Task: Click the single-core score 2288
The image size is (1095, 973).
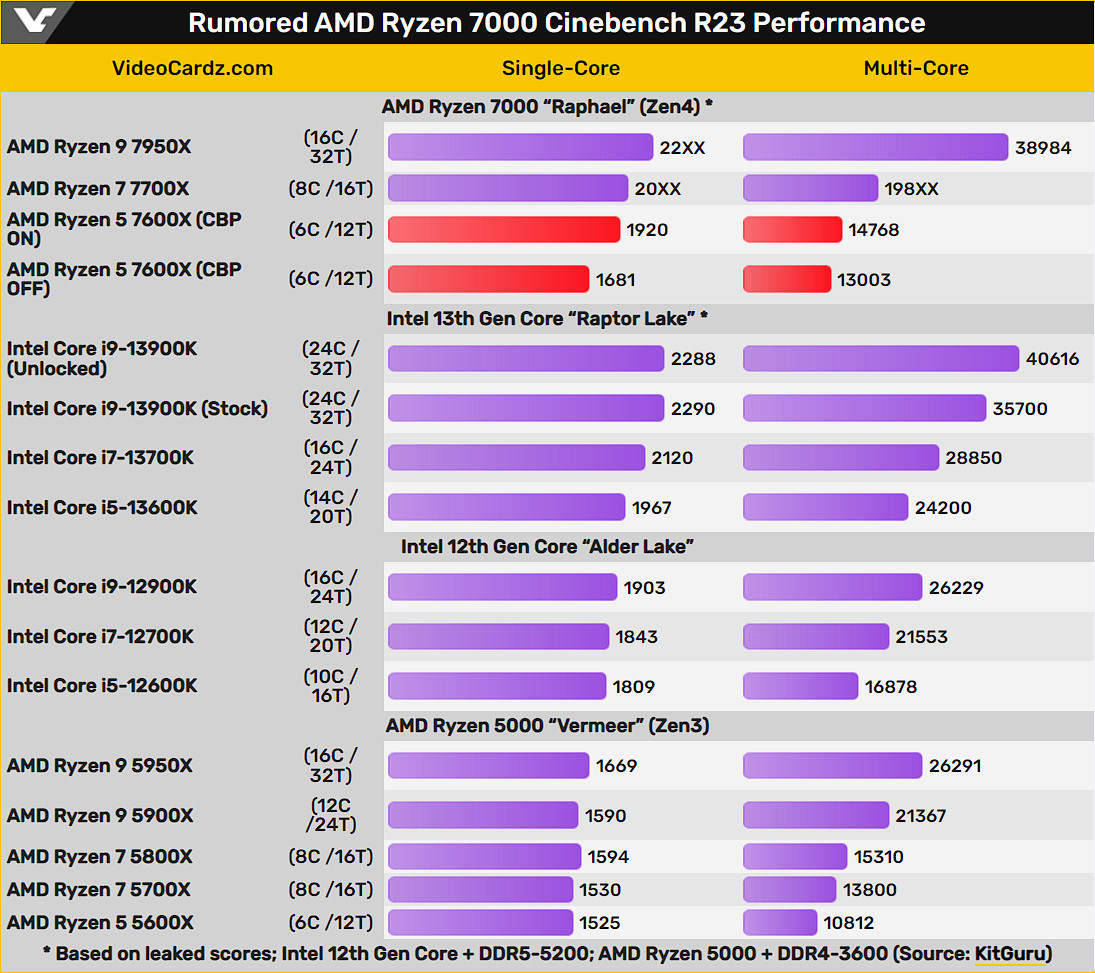Action: pyautogui.click(x=693, y=359)
